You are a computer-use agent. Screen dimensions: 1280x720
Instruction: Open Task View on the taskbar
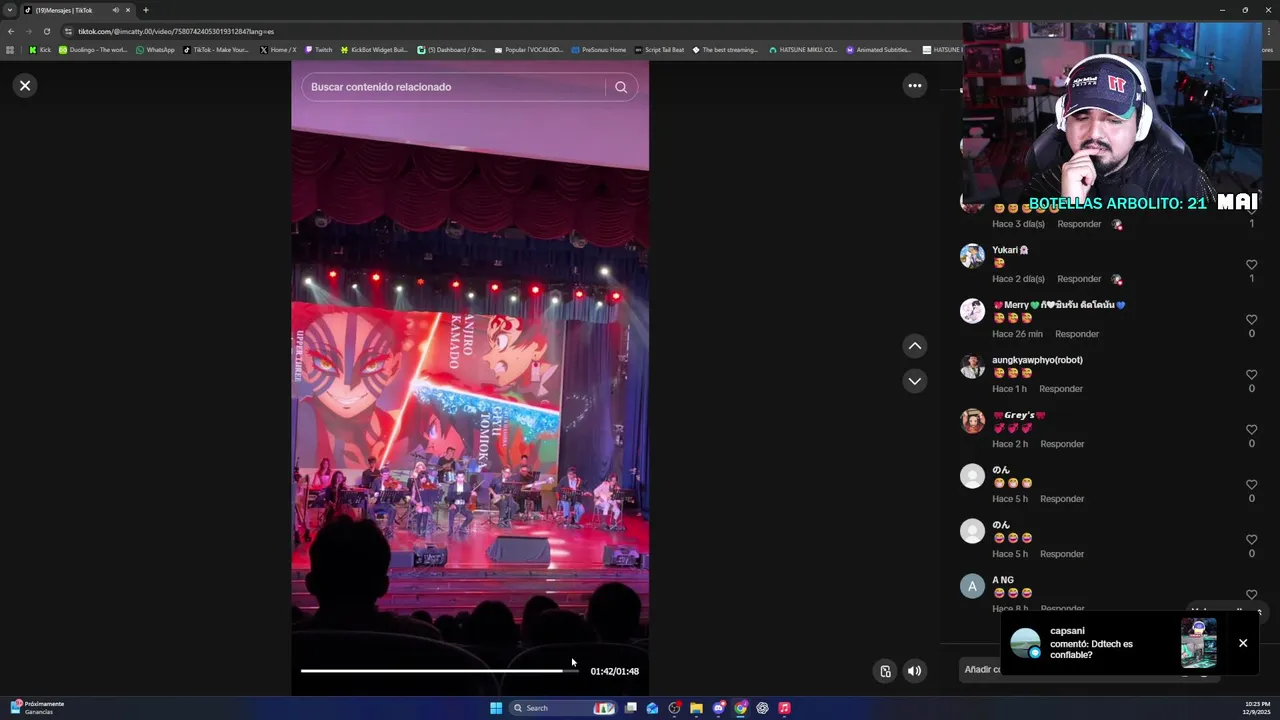pyautogui.click(x=631, y=708)
